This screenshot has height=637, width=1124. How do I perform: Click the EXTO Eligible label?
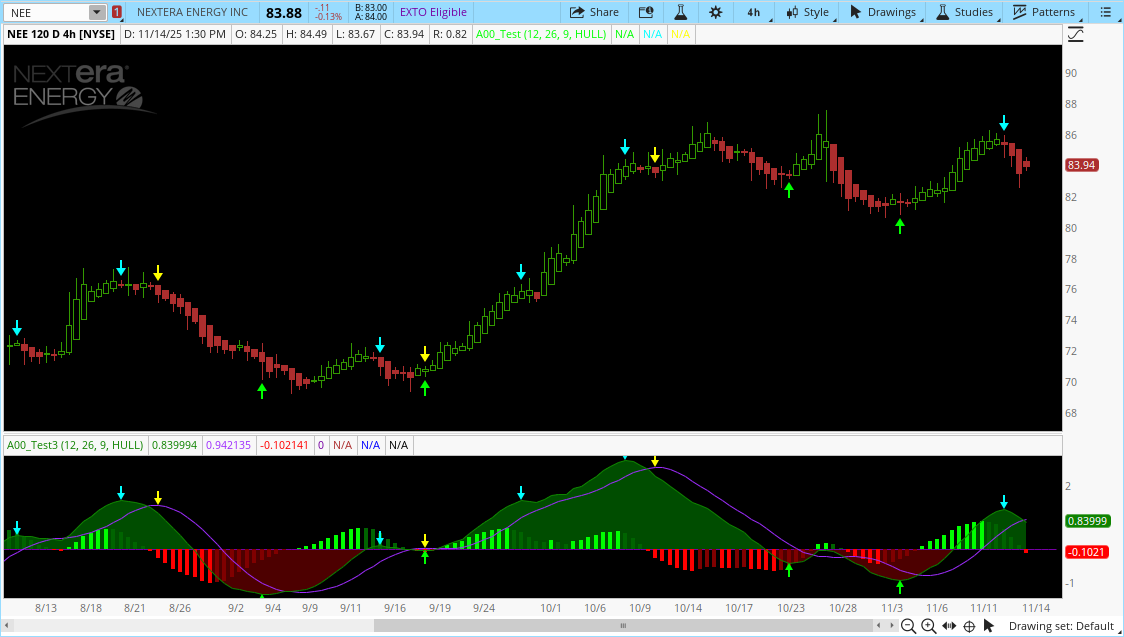coord(433,12)
